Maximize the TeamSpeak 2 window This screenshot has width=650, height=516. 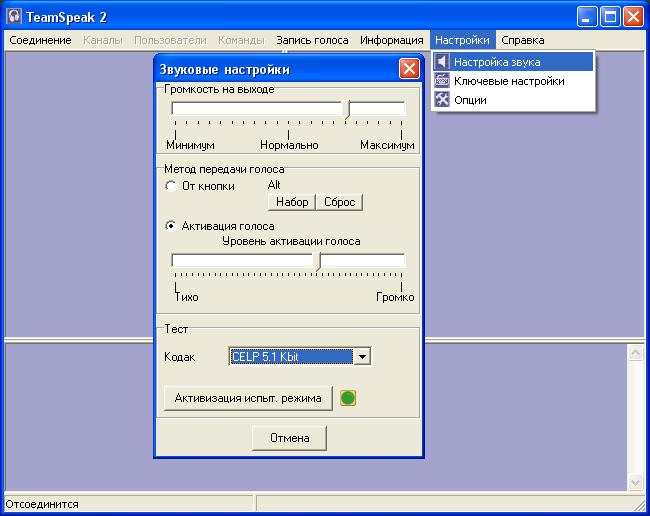tap(610, 17)
